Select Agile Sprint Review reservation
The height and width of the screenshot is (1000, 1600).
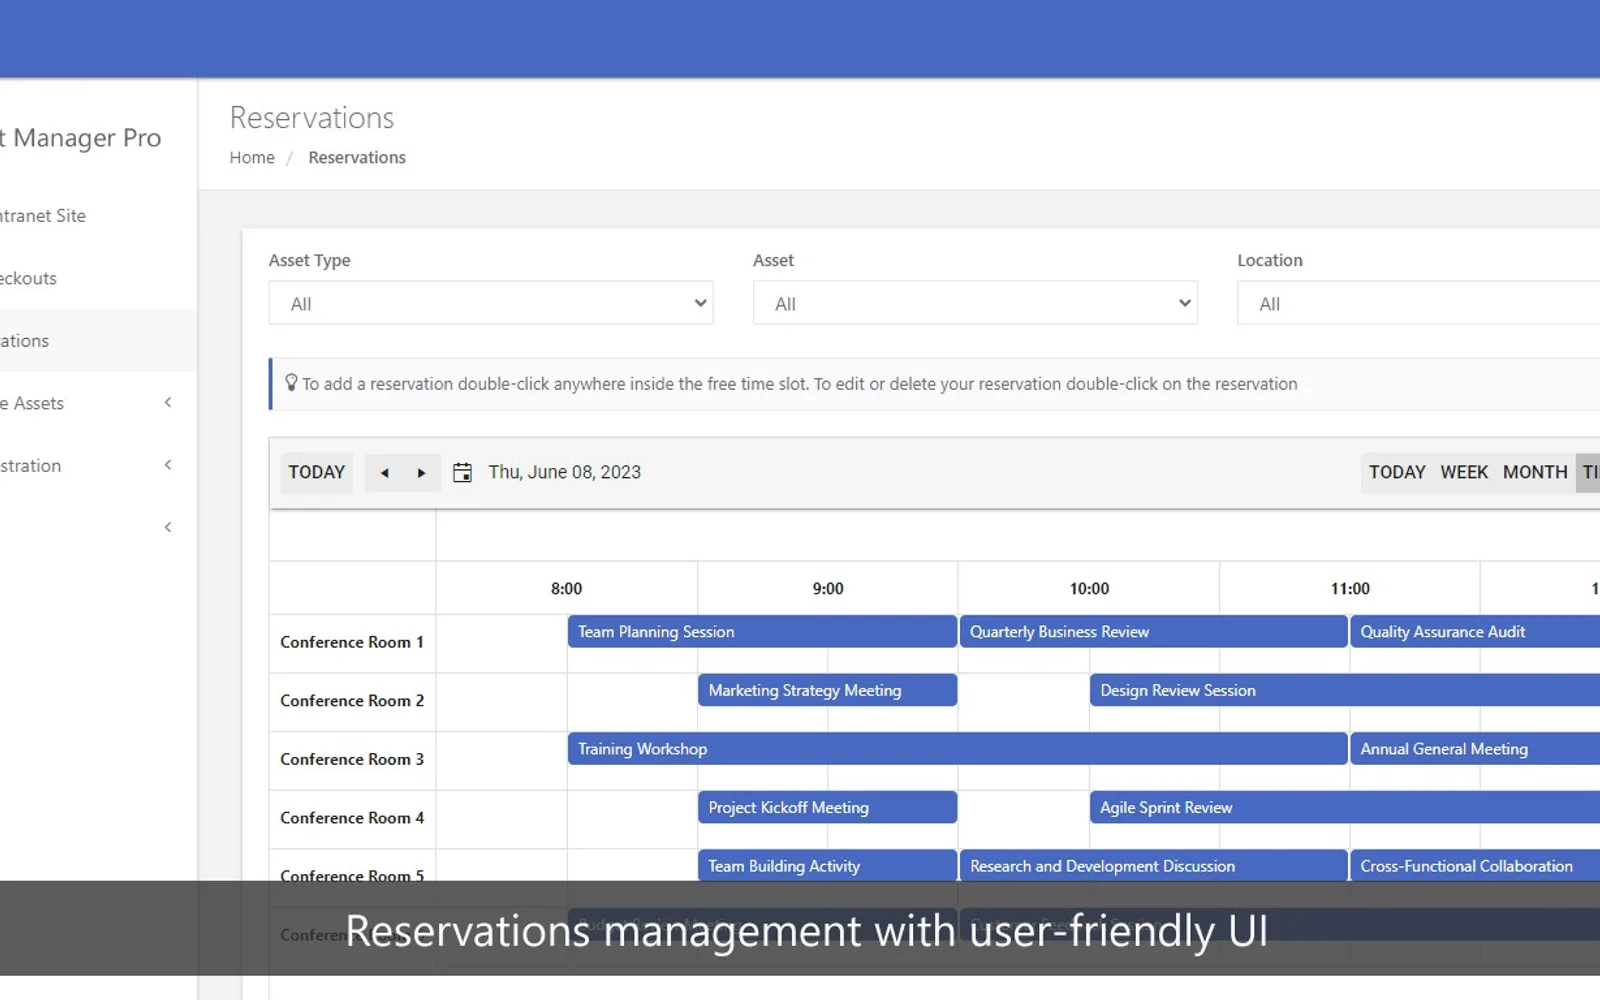pos(1345,807)
